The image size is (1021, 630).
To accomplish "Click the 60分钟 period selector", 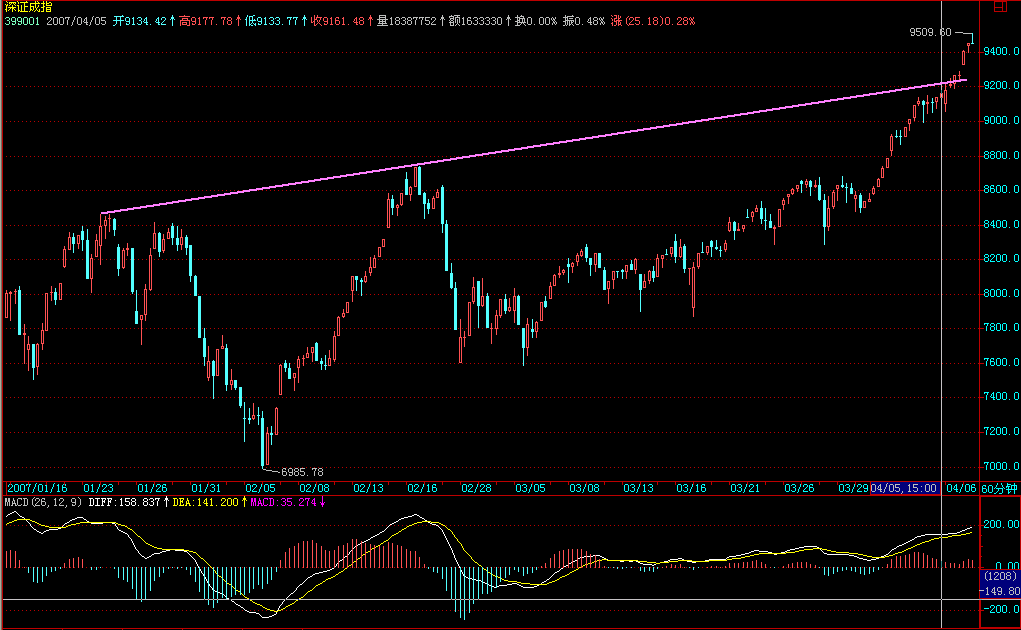I will [998, 487].
